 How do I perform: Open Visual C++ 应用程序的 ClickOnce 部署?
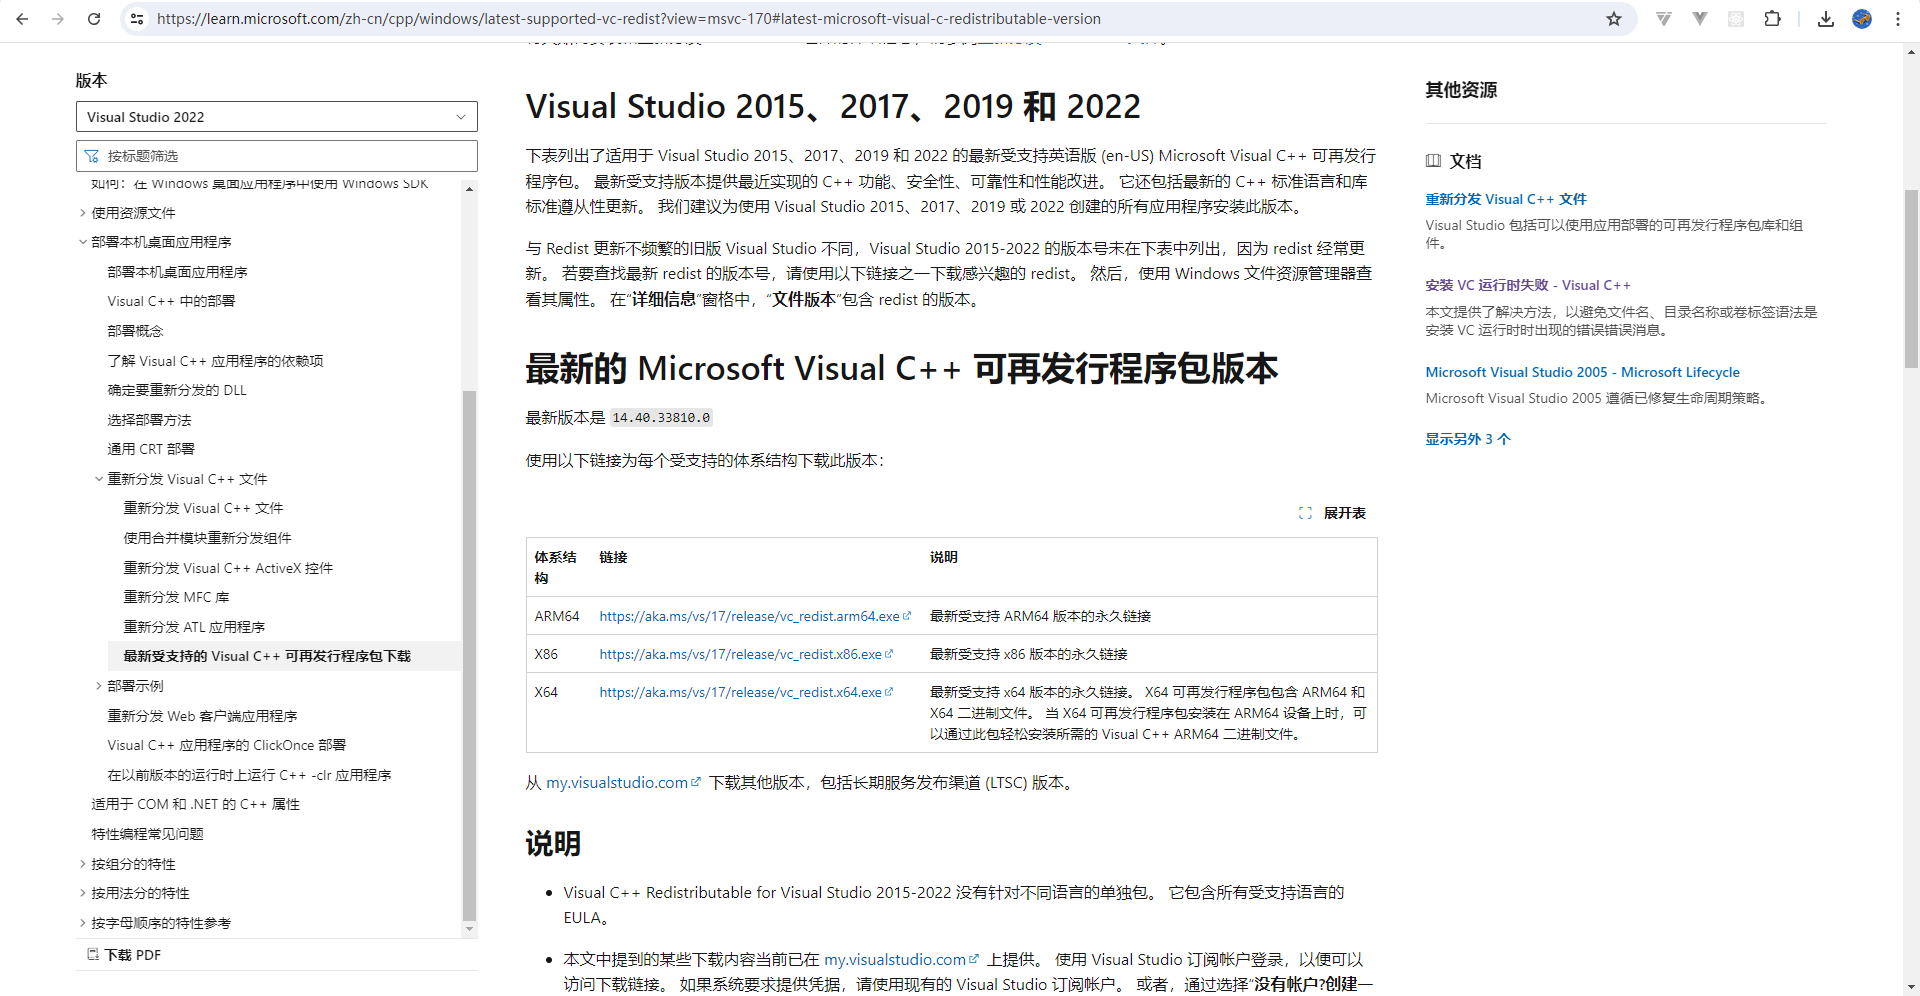227,745
